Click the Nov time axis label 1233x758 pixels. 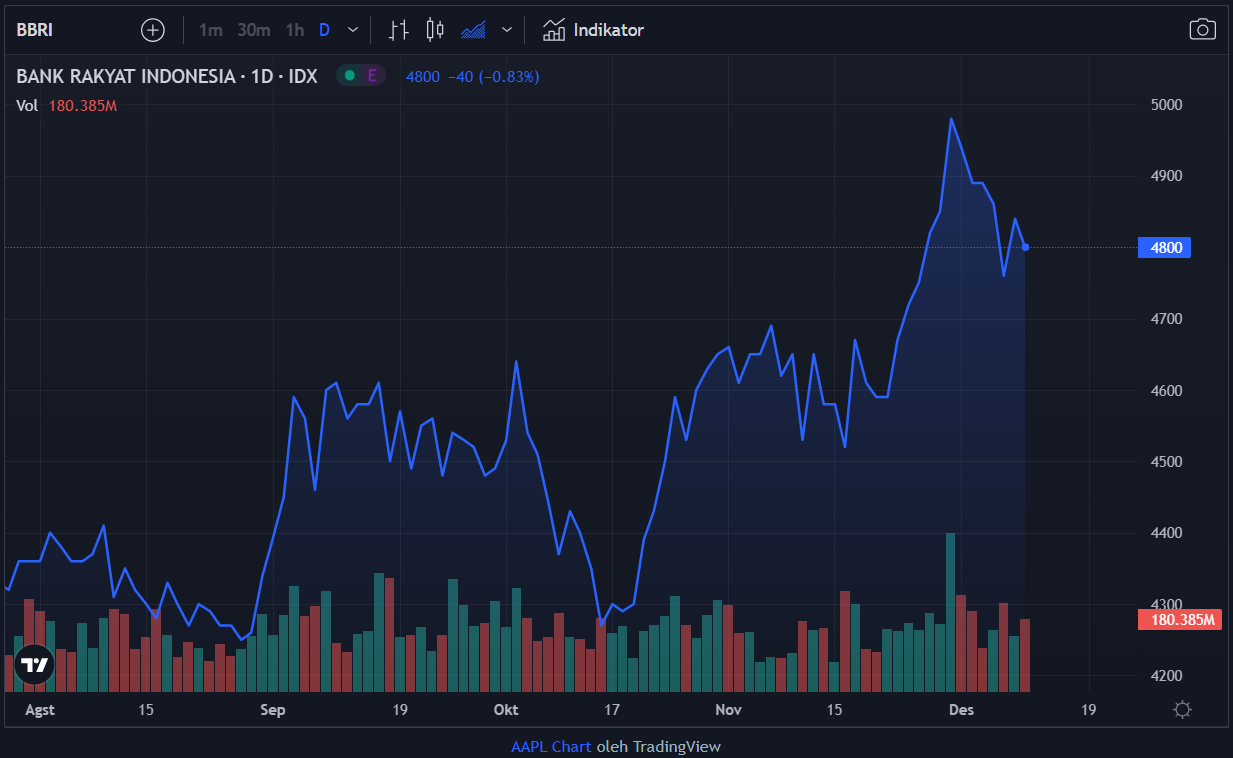729,710
